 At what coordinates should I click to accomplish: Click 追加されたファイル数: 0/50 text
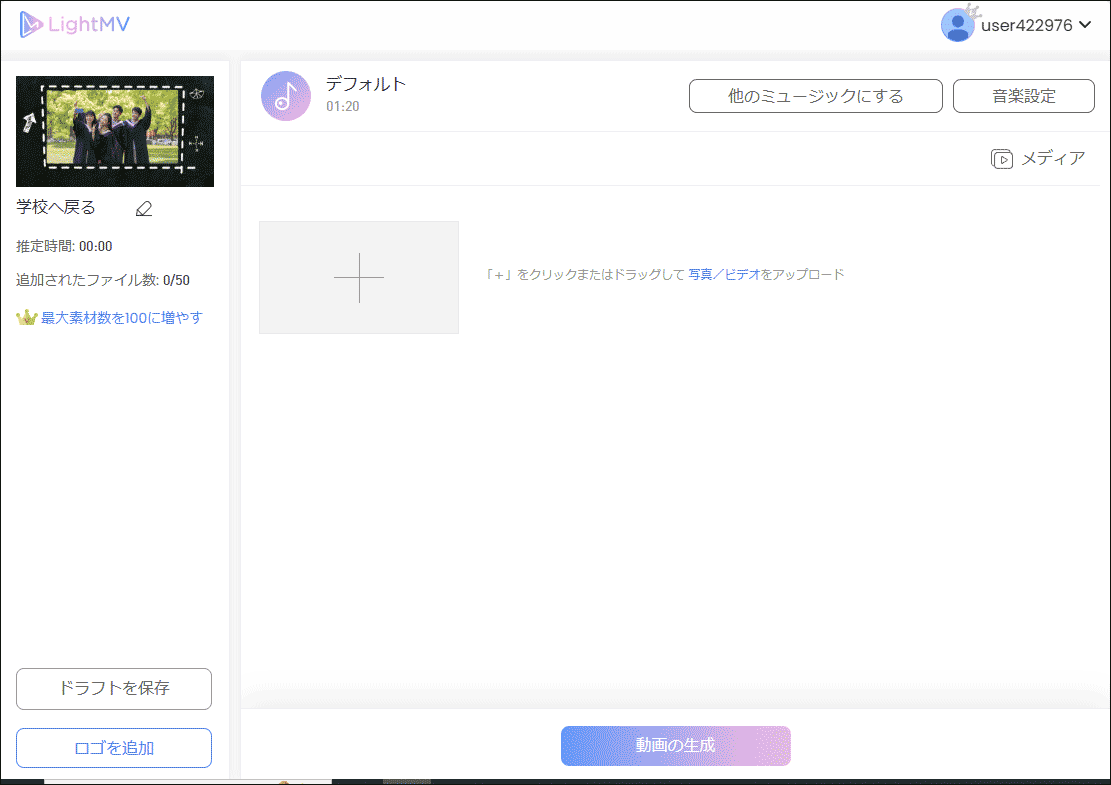(x=103, y=280)
